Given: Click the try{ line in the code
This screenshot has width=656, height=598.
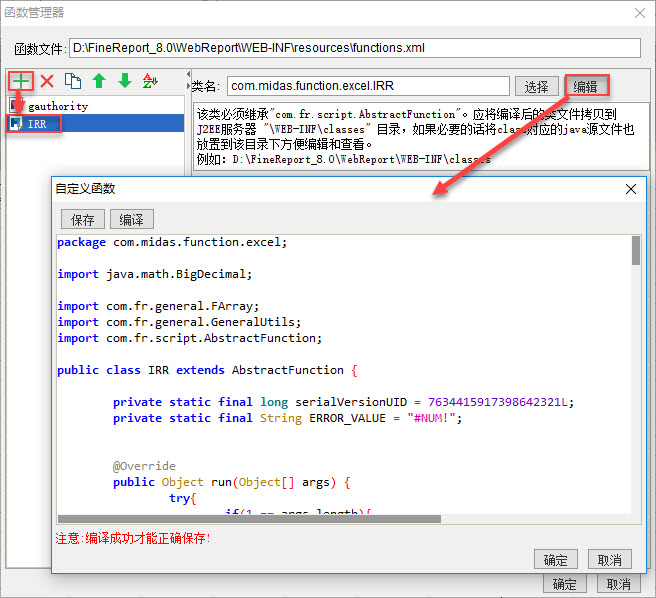Looking at the screenshot, I should coord(182,498).
